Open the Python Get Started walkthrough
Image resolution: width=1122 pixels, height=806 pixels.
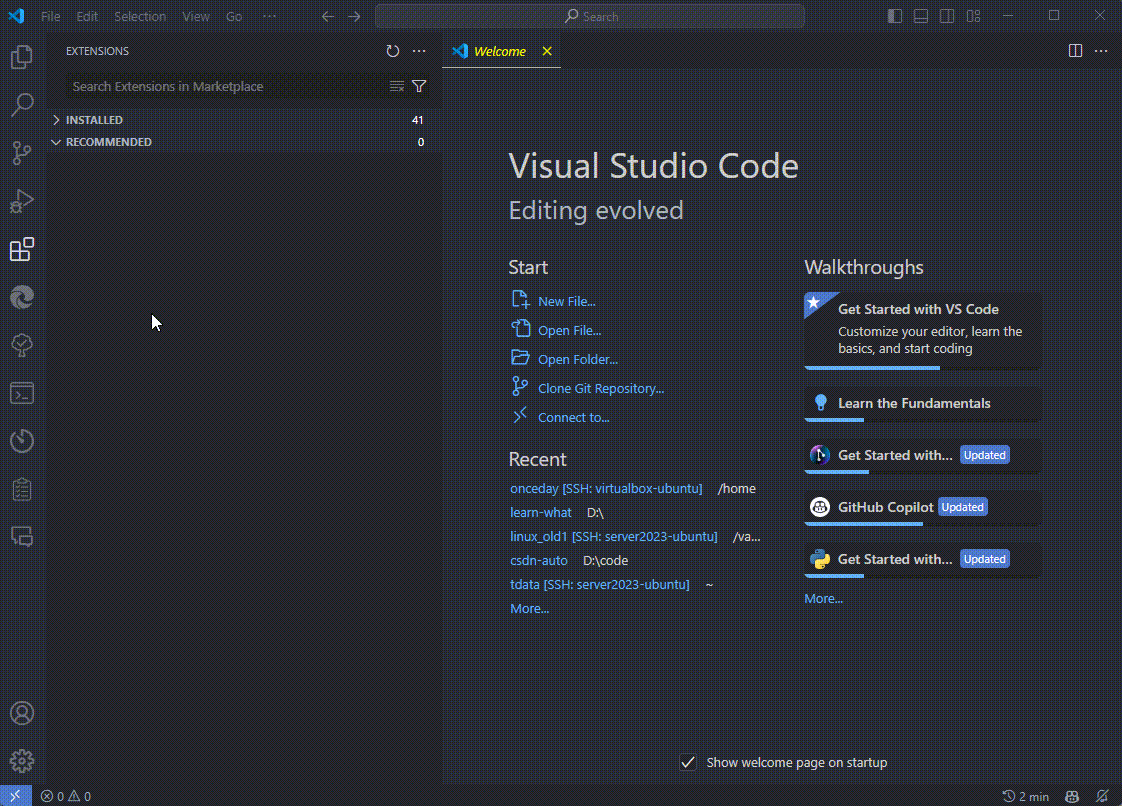[923, 560]
